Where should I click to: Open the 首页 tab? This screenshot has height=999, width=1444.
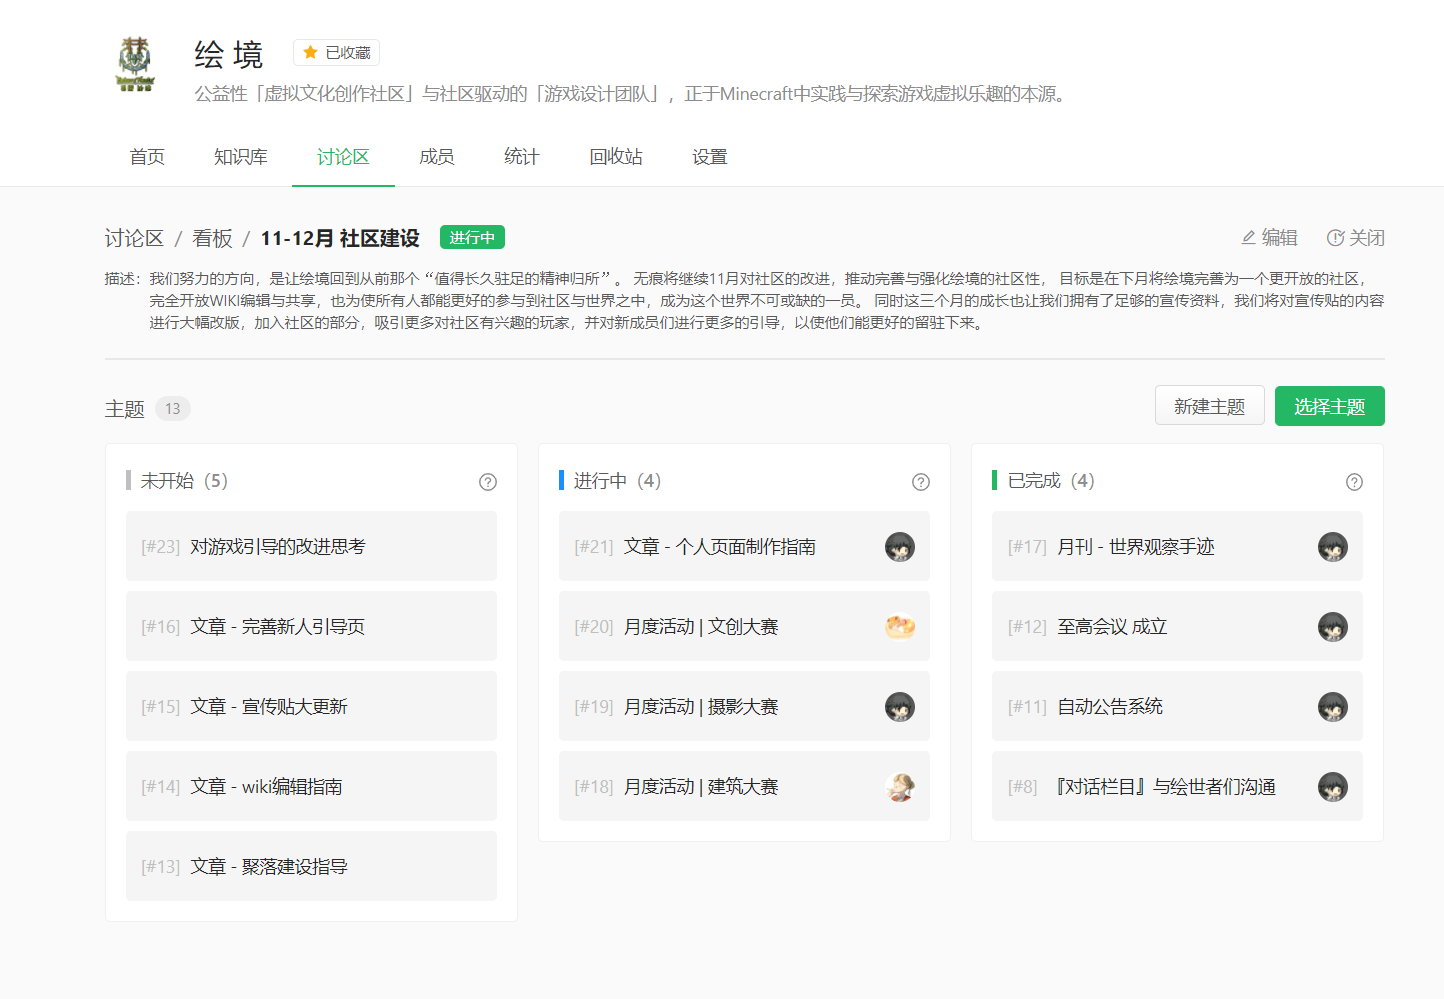click(147, 157)
